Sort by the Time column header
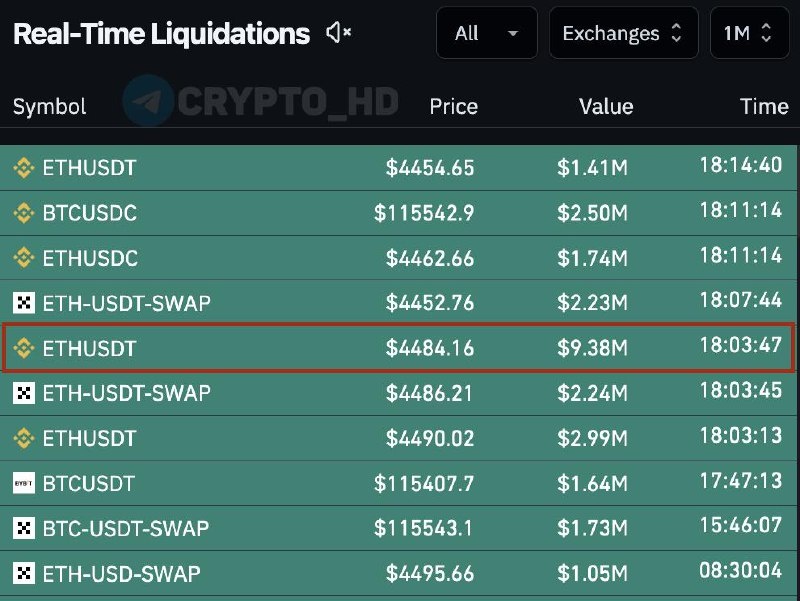The image size is (800, 601). coord(764,106)
